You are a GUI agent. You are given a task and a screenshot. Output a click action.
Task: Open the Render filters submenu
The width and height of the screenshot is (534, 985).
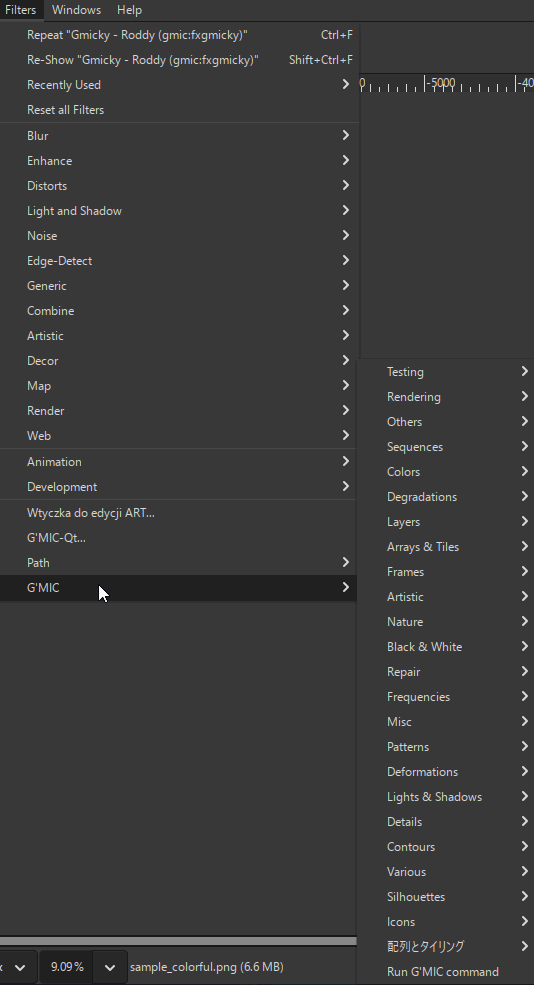(x=178, y=411)
